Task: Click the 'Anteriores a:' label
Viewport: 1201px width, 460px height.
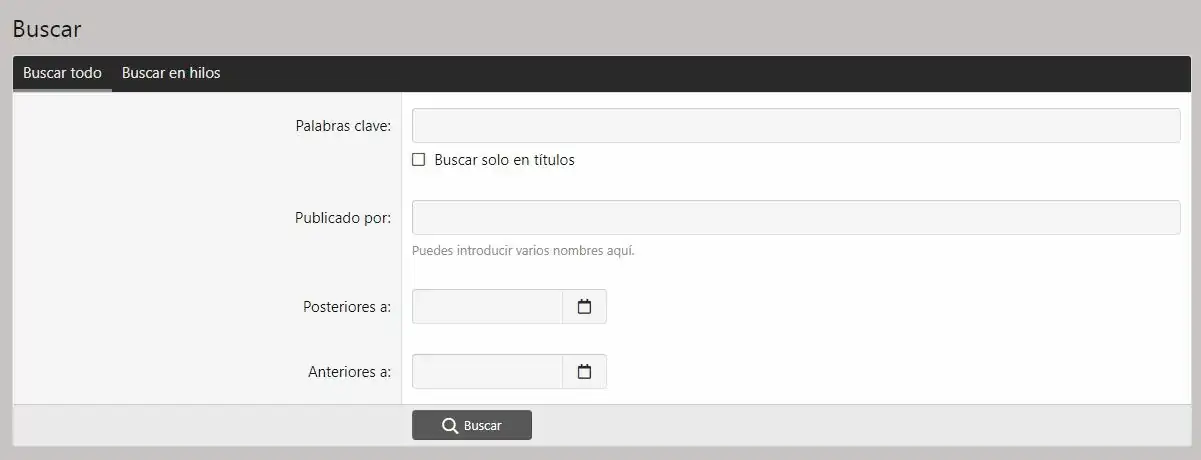Action: coord(349,372)
